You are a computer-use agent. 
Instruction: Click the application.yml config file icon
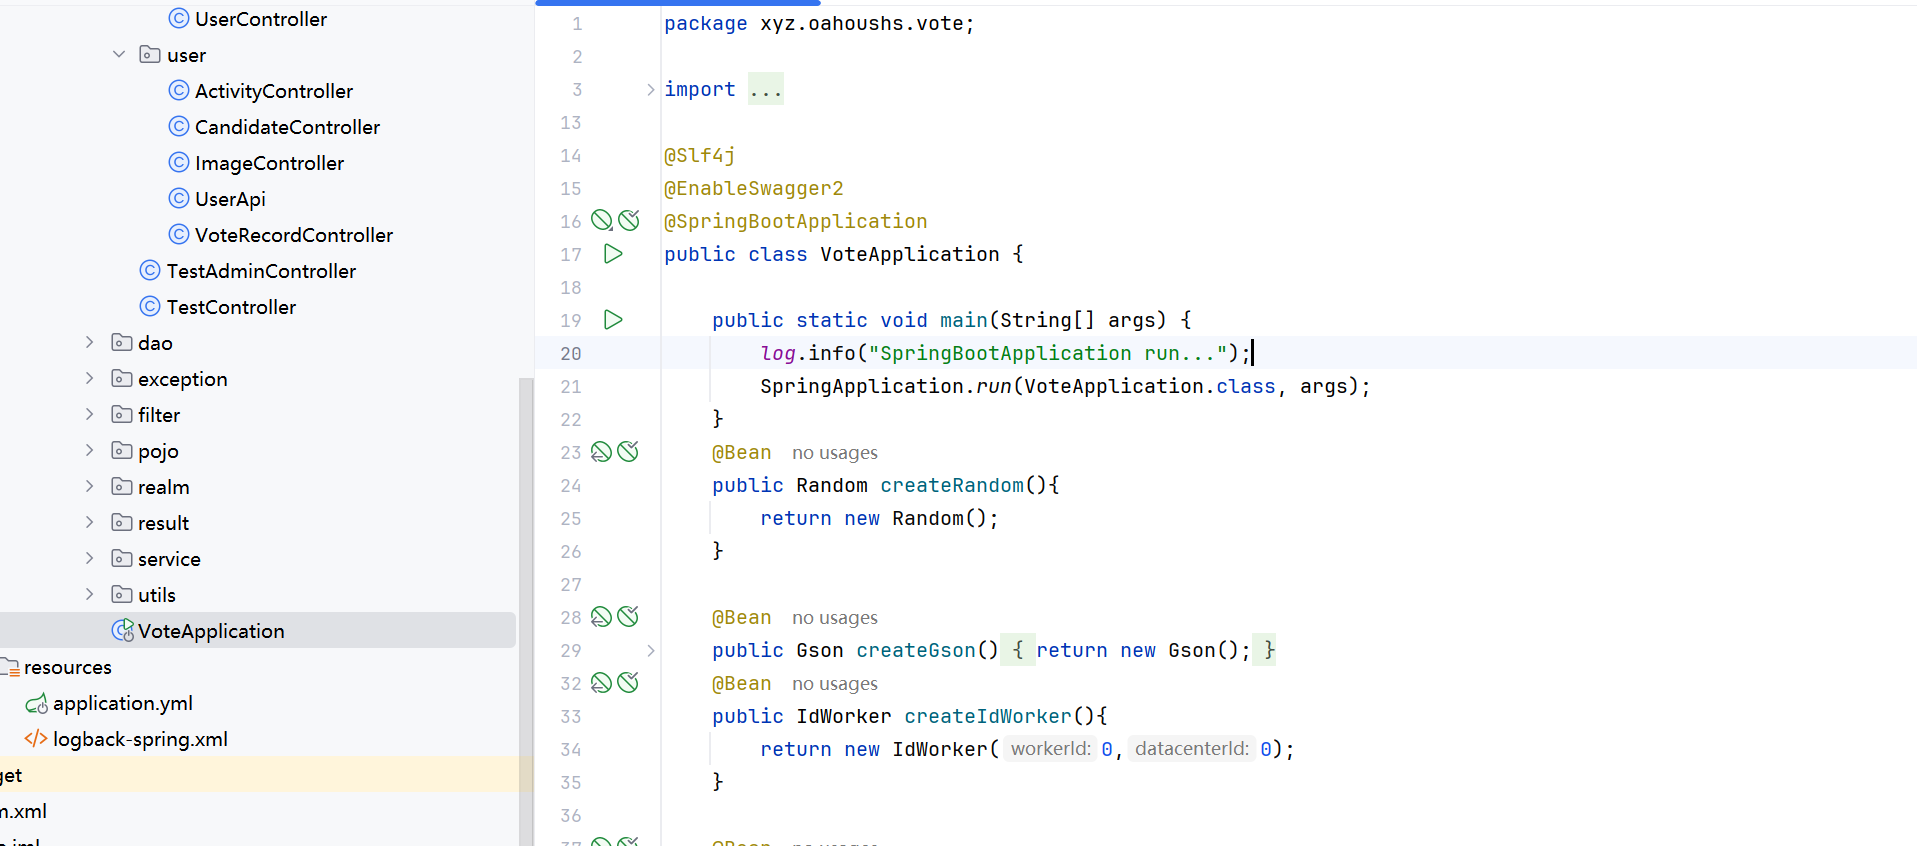[37, 704]
